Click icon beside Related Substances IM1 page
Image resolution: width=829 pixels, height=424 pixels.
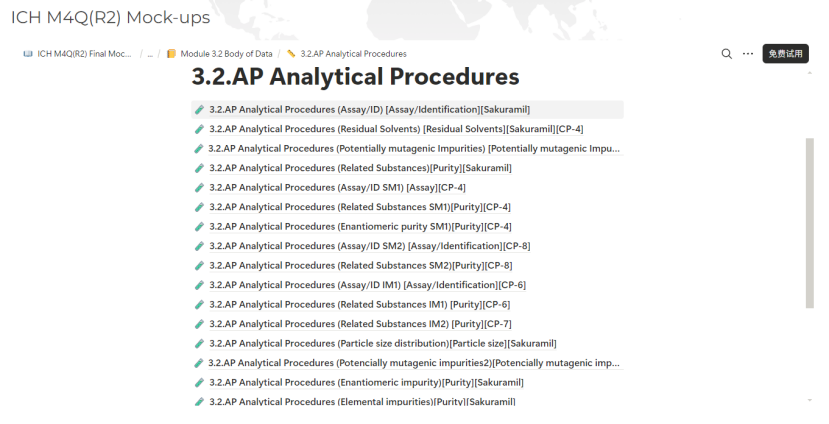pos(200,305)
